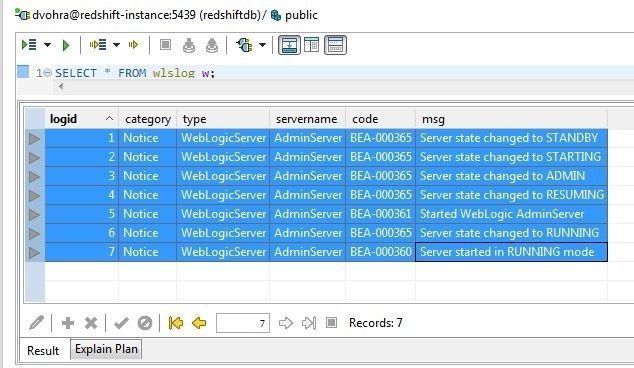
Task: Click the BEA-000361 code cell
Action: 380,214
